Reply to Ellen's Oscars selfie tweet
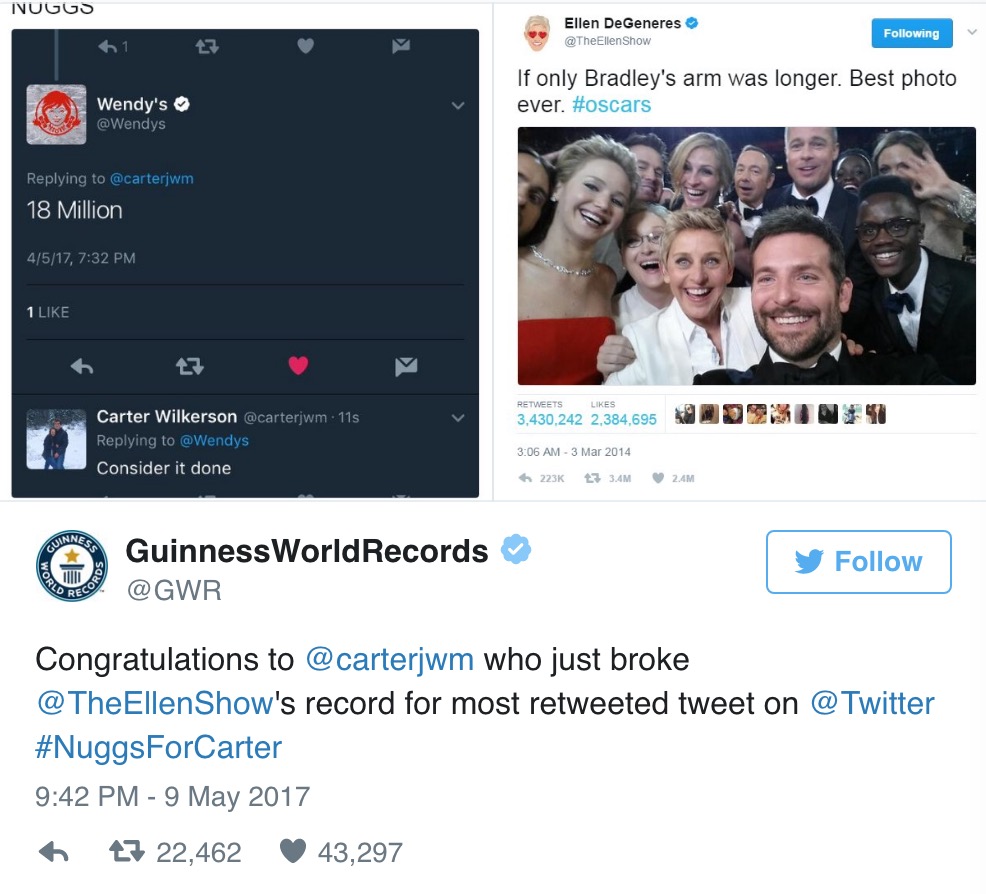The height and width of the screenshot is (894, 986). (526, 478)
